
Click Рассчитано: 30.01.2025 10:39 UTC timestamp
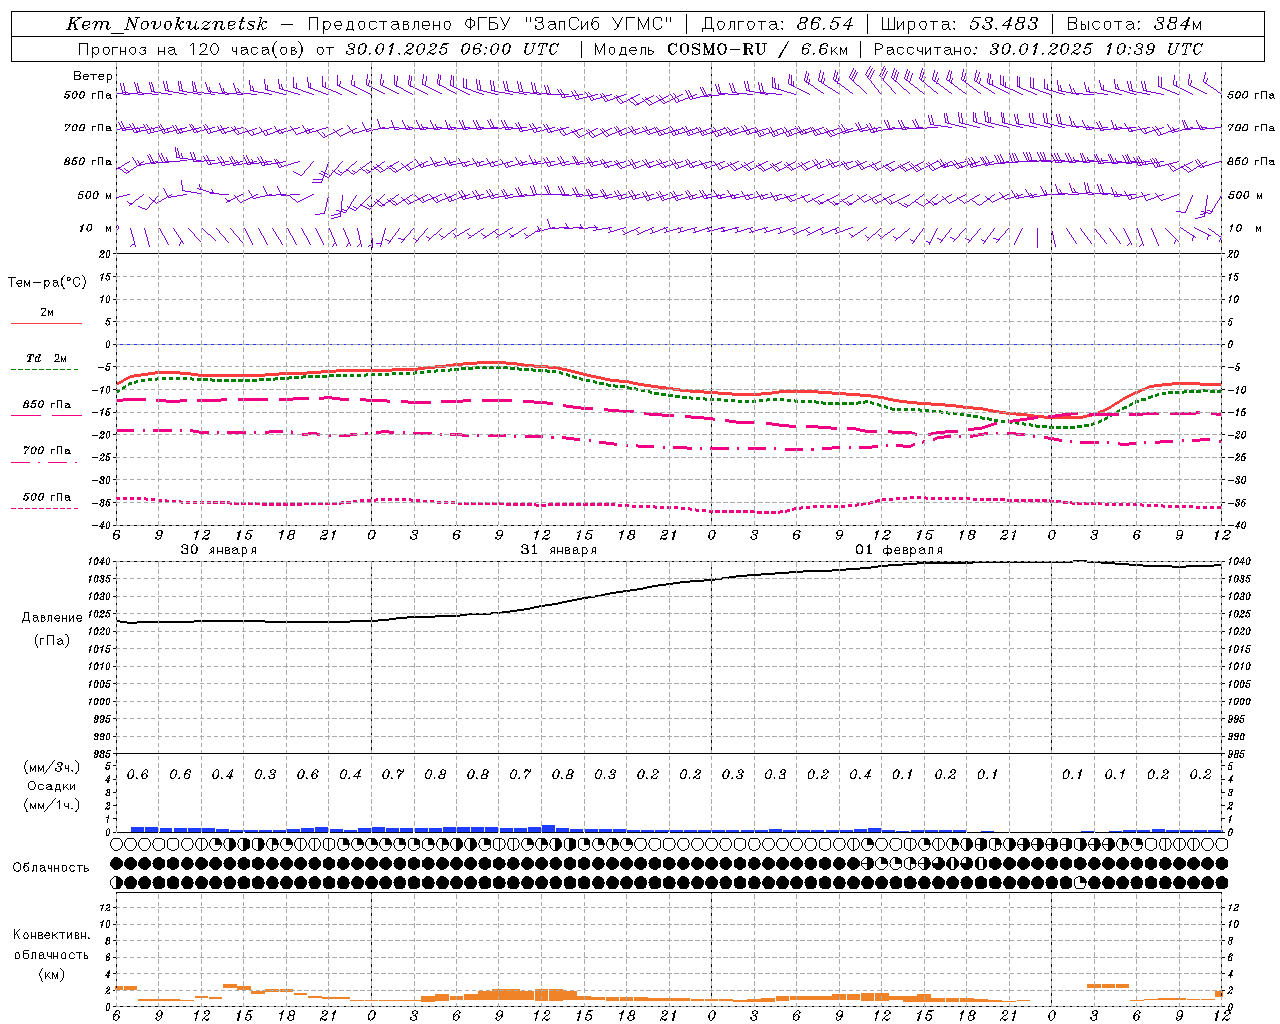(1038, 49)
